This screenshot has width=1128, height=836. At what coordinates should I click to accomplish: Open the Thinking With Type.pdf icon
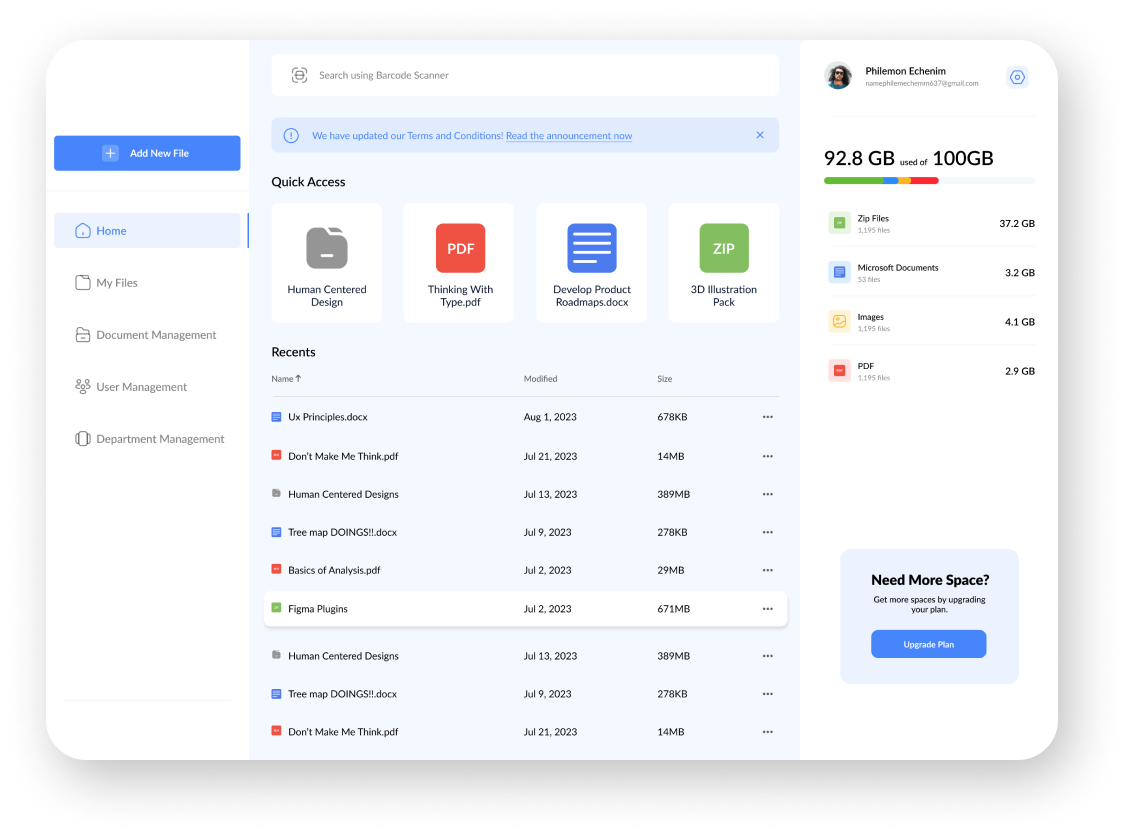click(460, 248)
